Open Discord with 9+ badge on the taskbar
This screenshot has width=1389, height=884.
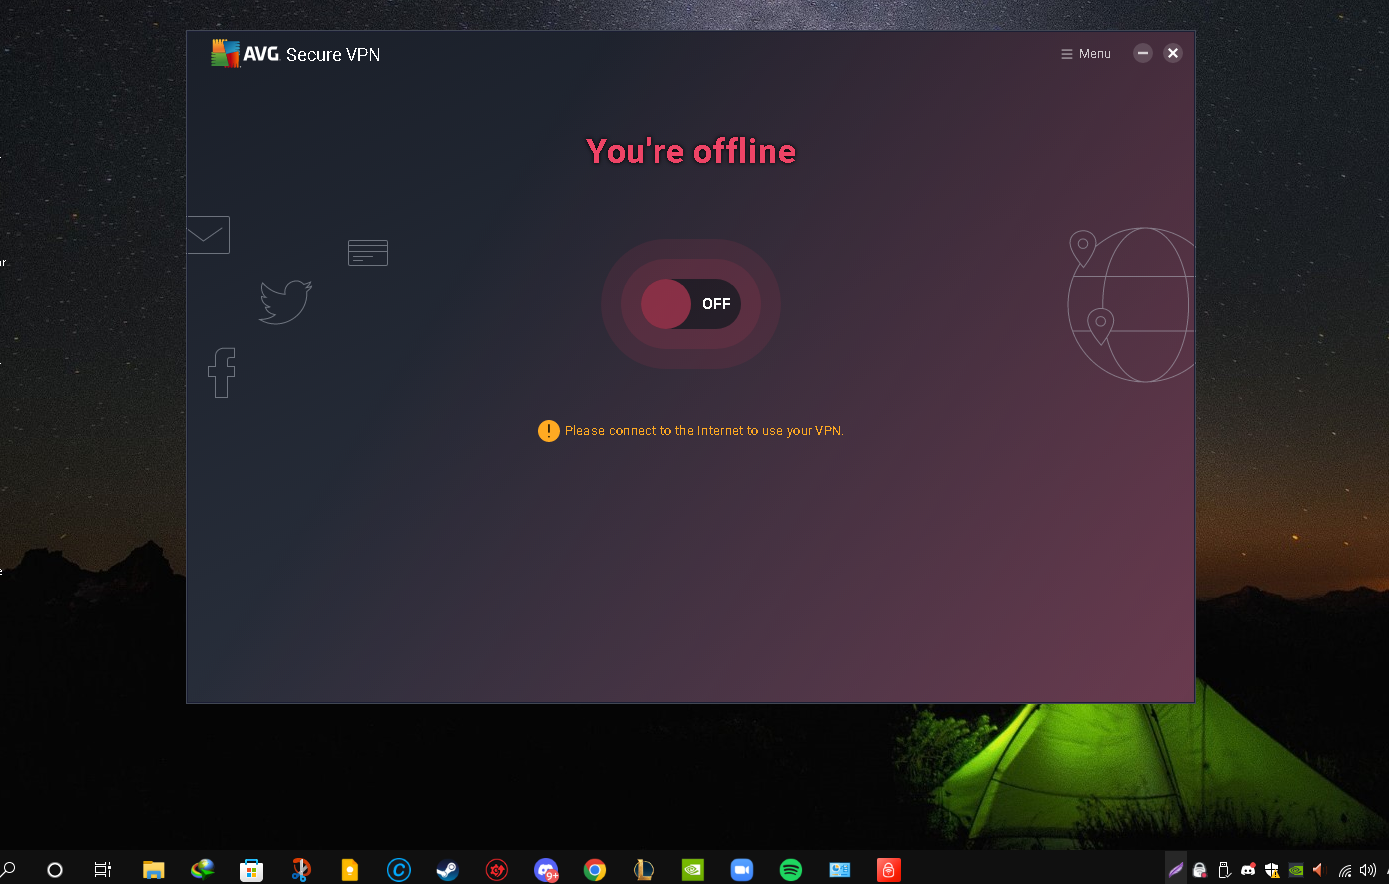tap(546, 870)
